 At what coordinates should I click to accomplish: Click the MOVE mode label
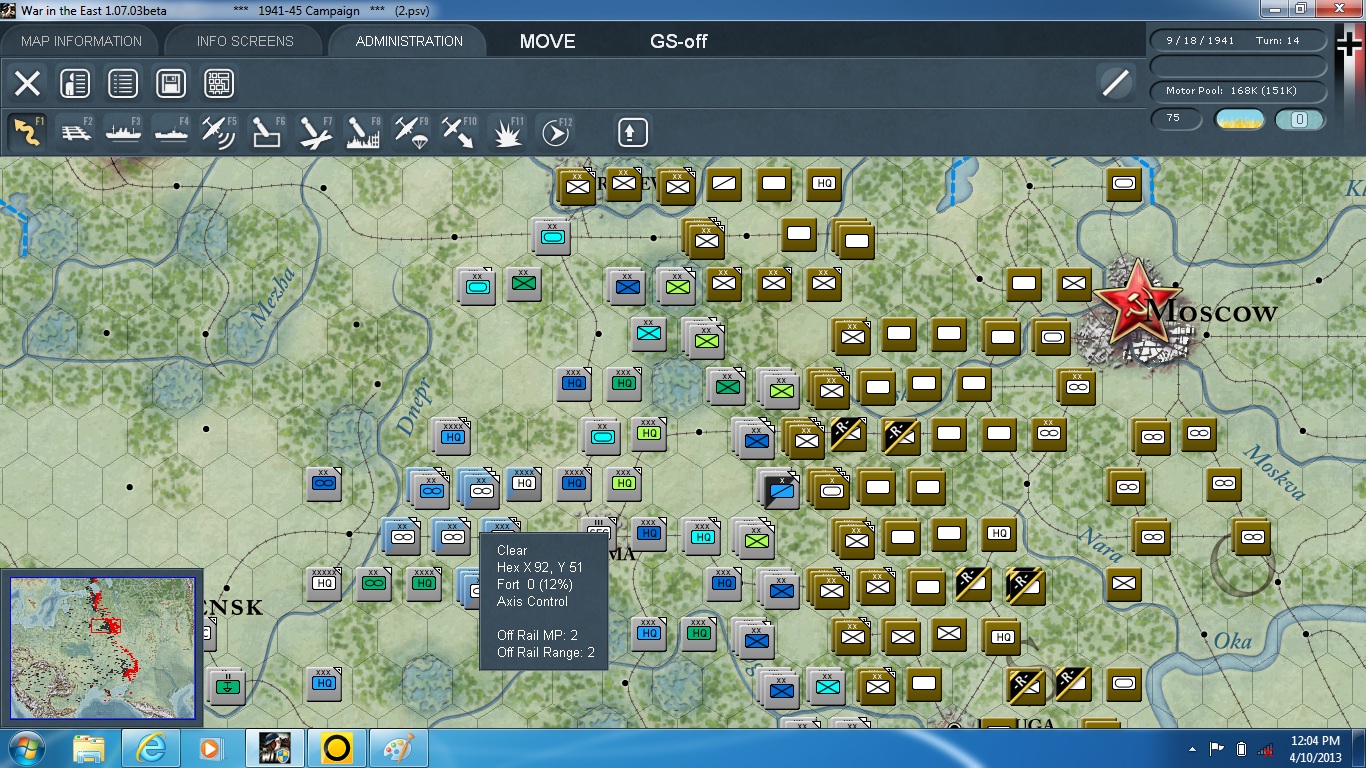tap(547, 41)
